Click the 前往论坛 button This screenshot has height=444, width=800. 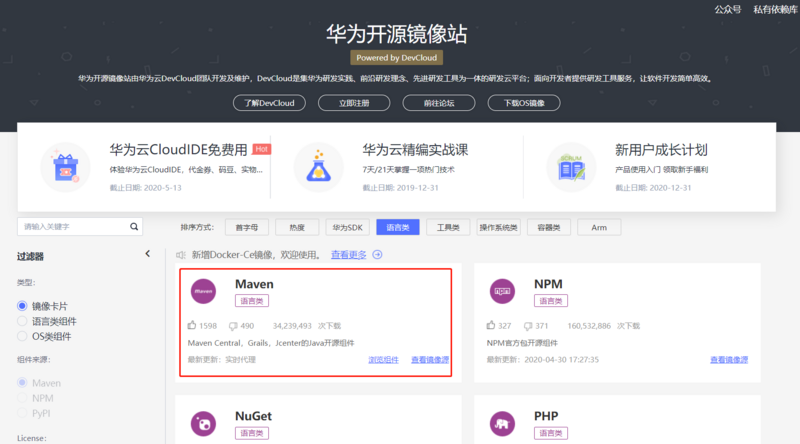point(439,103)
